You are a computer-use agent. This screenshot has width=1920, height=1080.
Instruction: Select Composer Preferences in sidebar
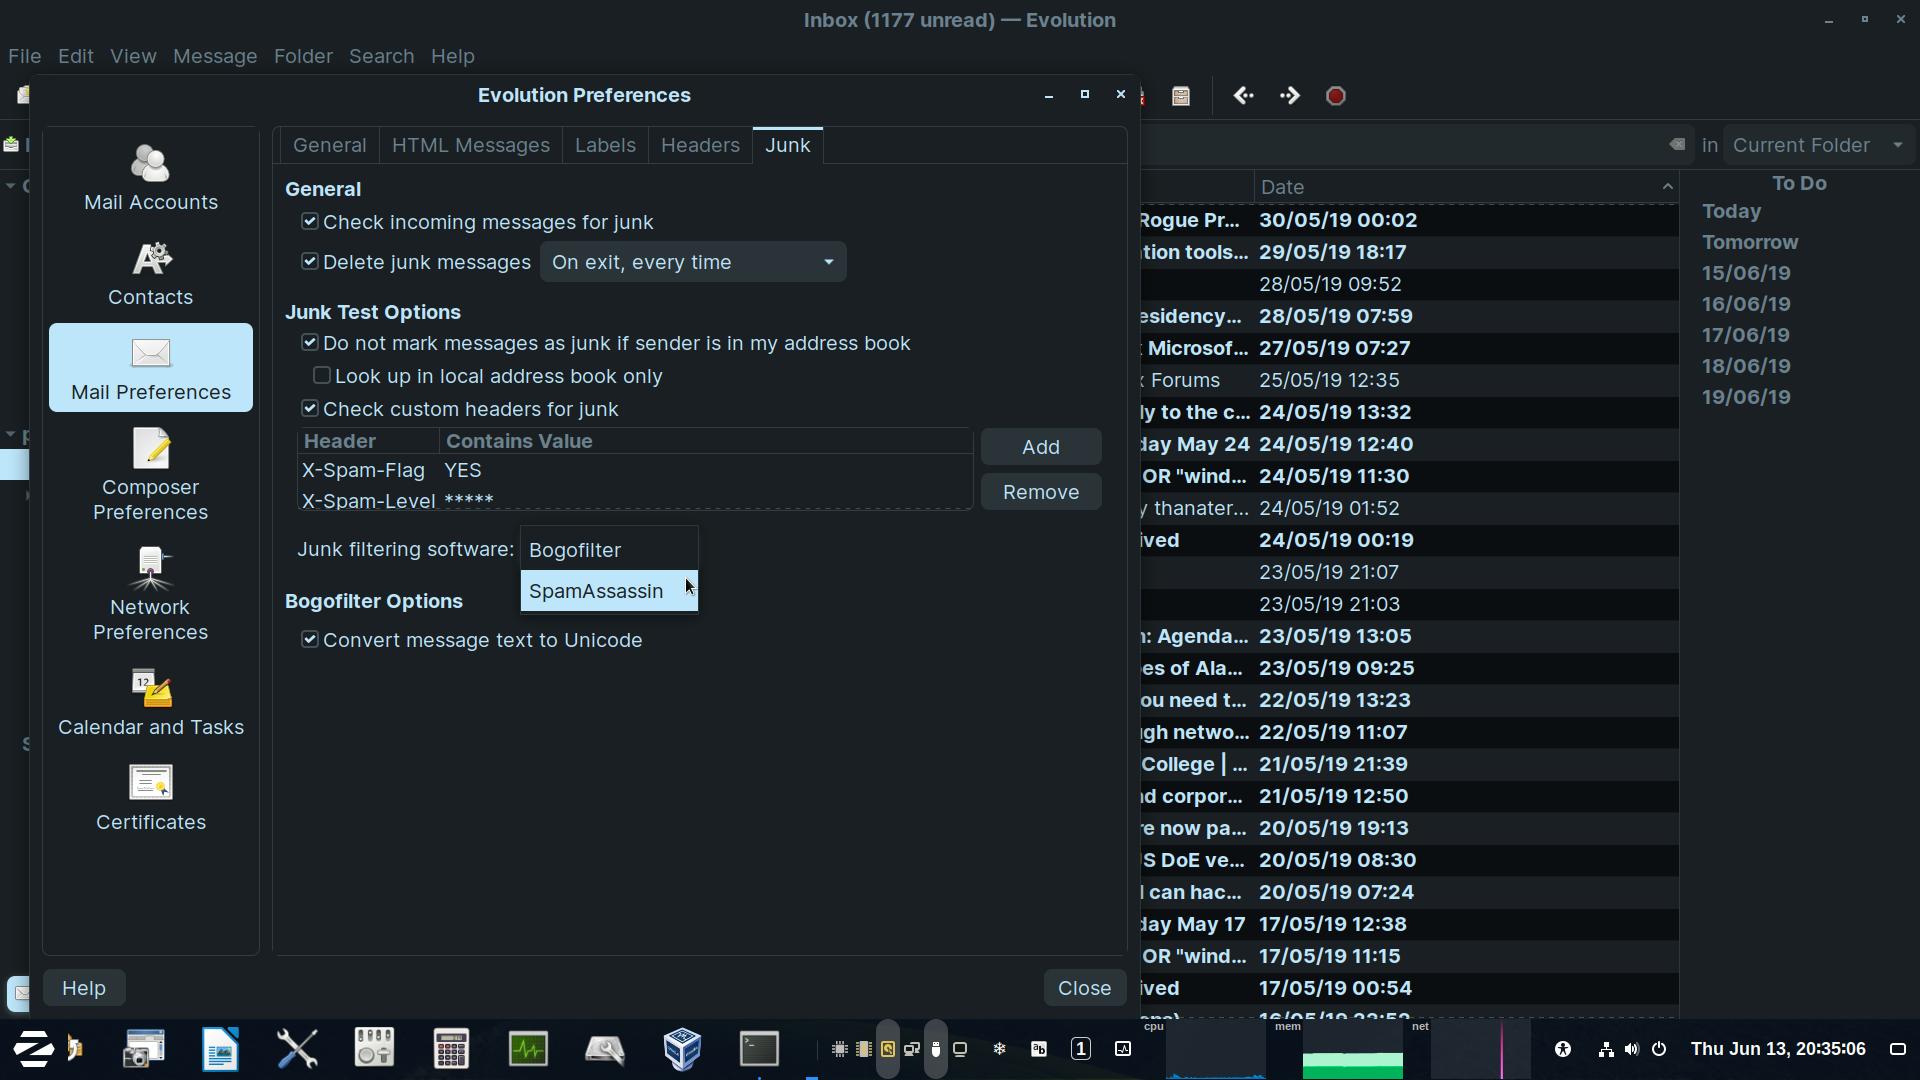150,475
